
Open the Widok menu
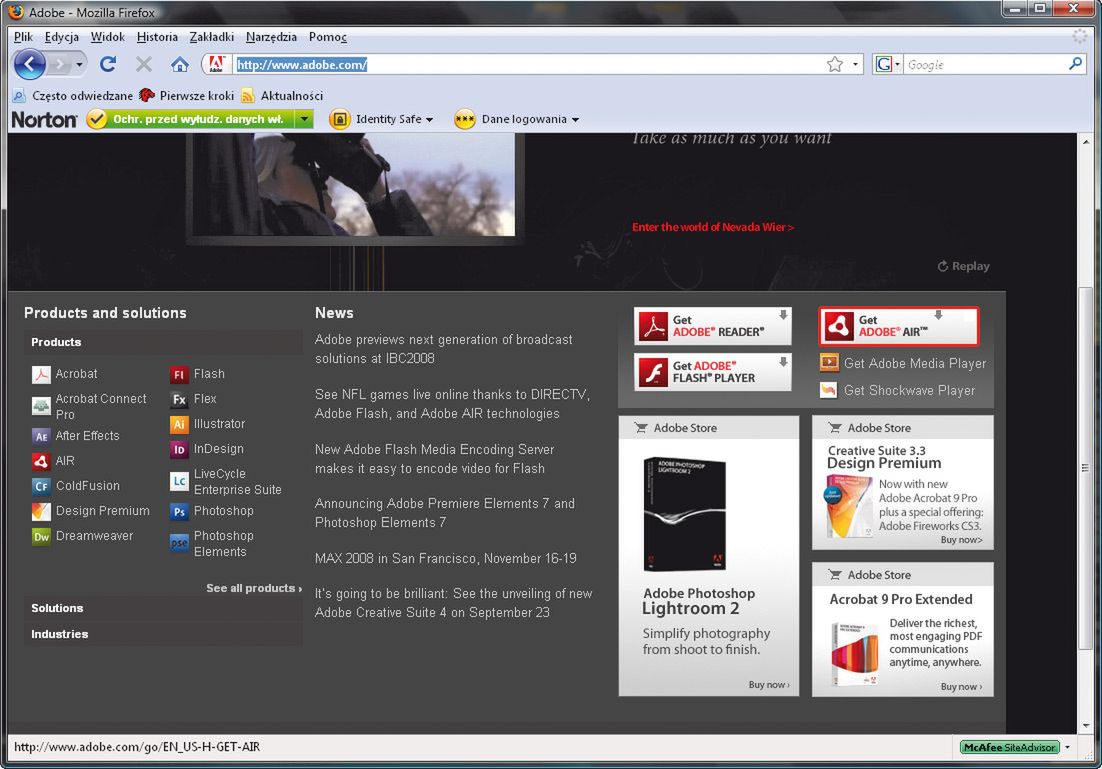(108, 37)
